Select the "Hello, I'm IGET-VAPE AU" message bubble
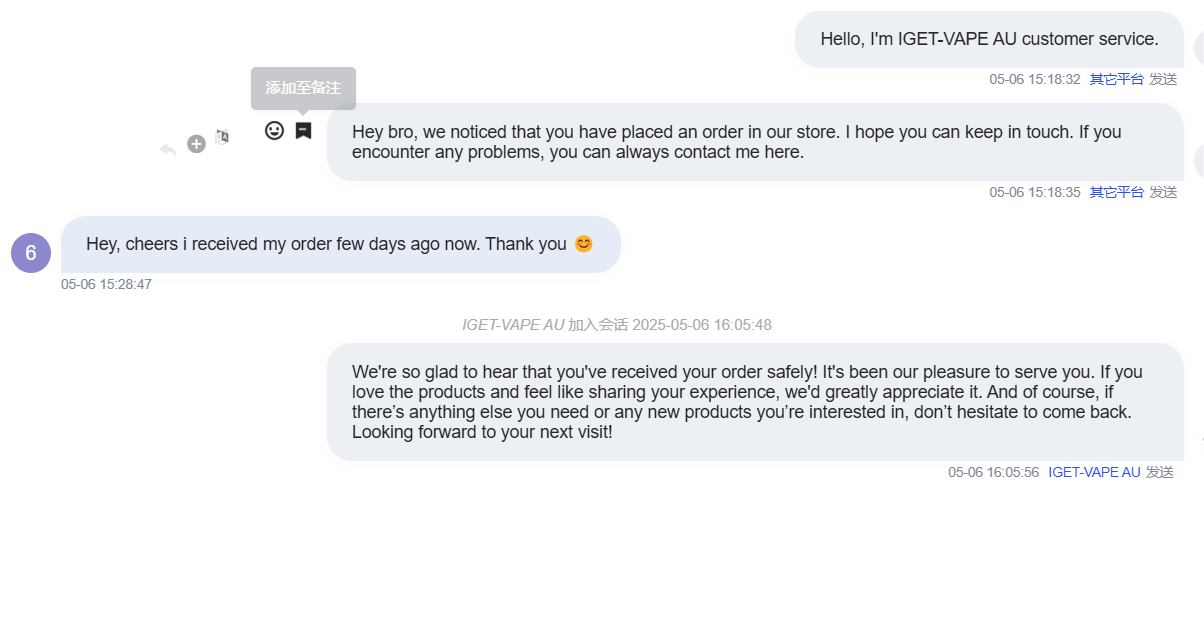 click(989, 39)
